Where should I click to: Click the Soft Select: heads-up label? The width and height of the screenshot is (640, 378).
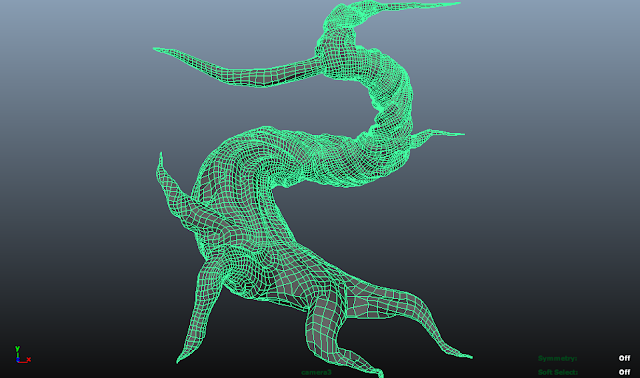(x=558, y=372)
